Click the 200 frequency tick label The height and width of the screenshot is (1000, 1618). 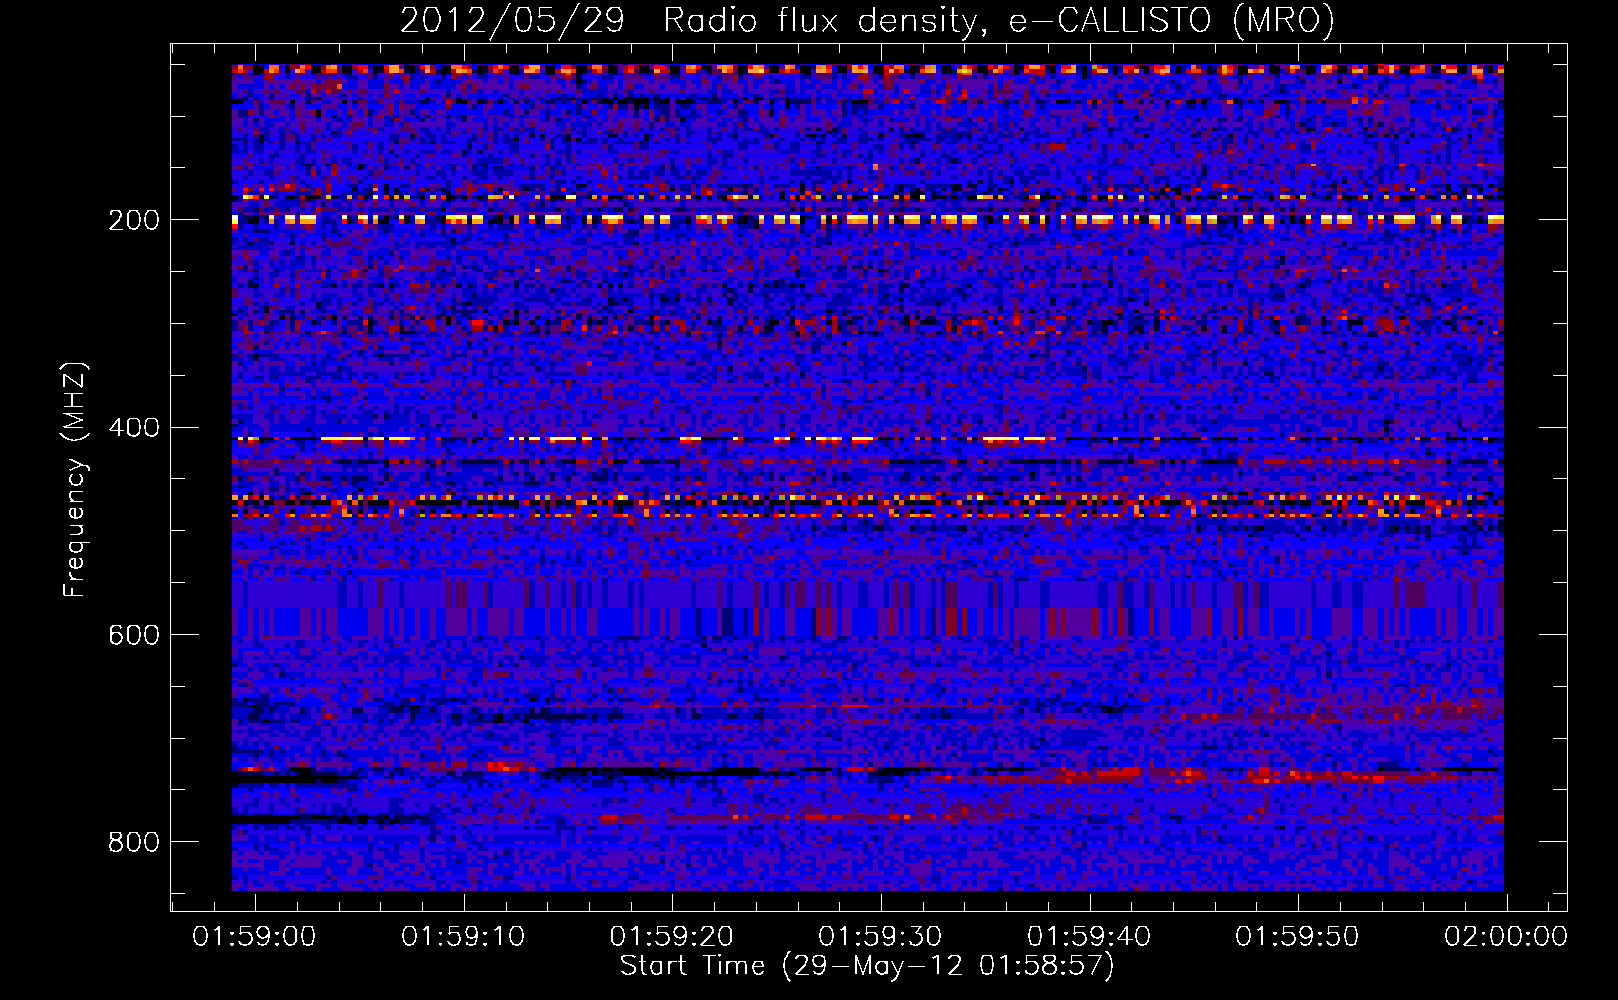click(x=134, y=220)
